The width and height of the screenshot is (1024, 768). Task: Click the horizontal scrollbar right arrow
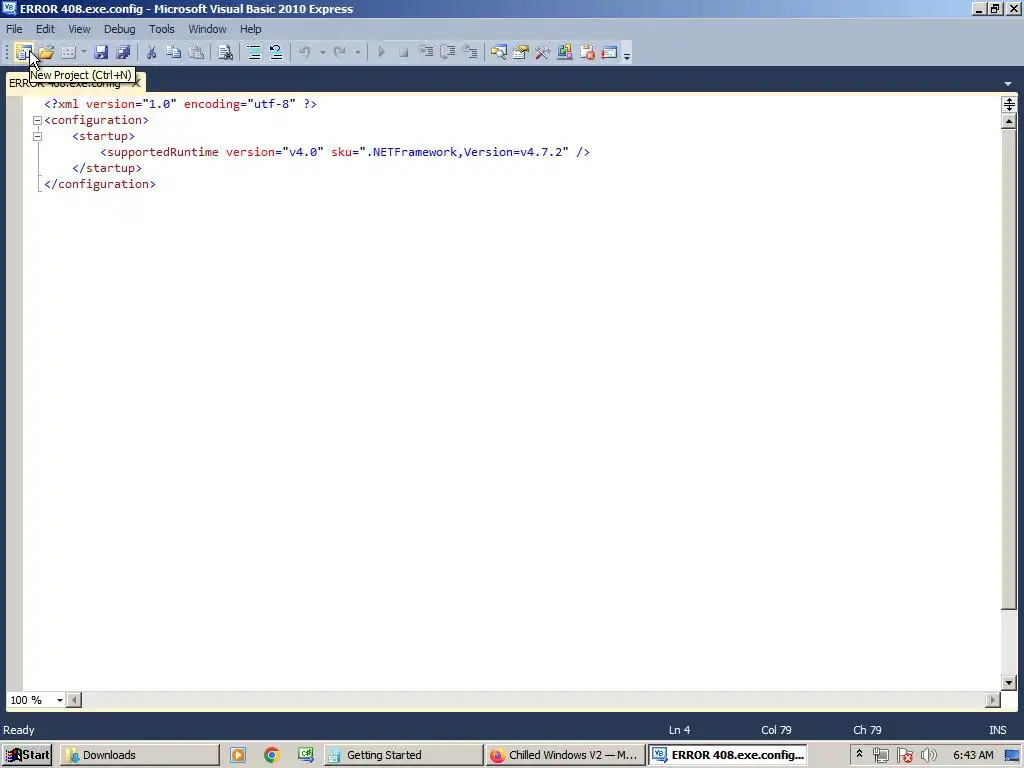tap(993, 700)
